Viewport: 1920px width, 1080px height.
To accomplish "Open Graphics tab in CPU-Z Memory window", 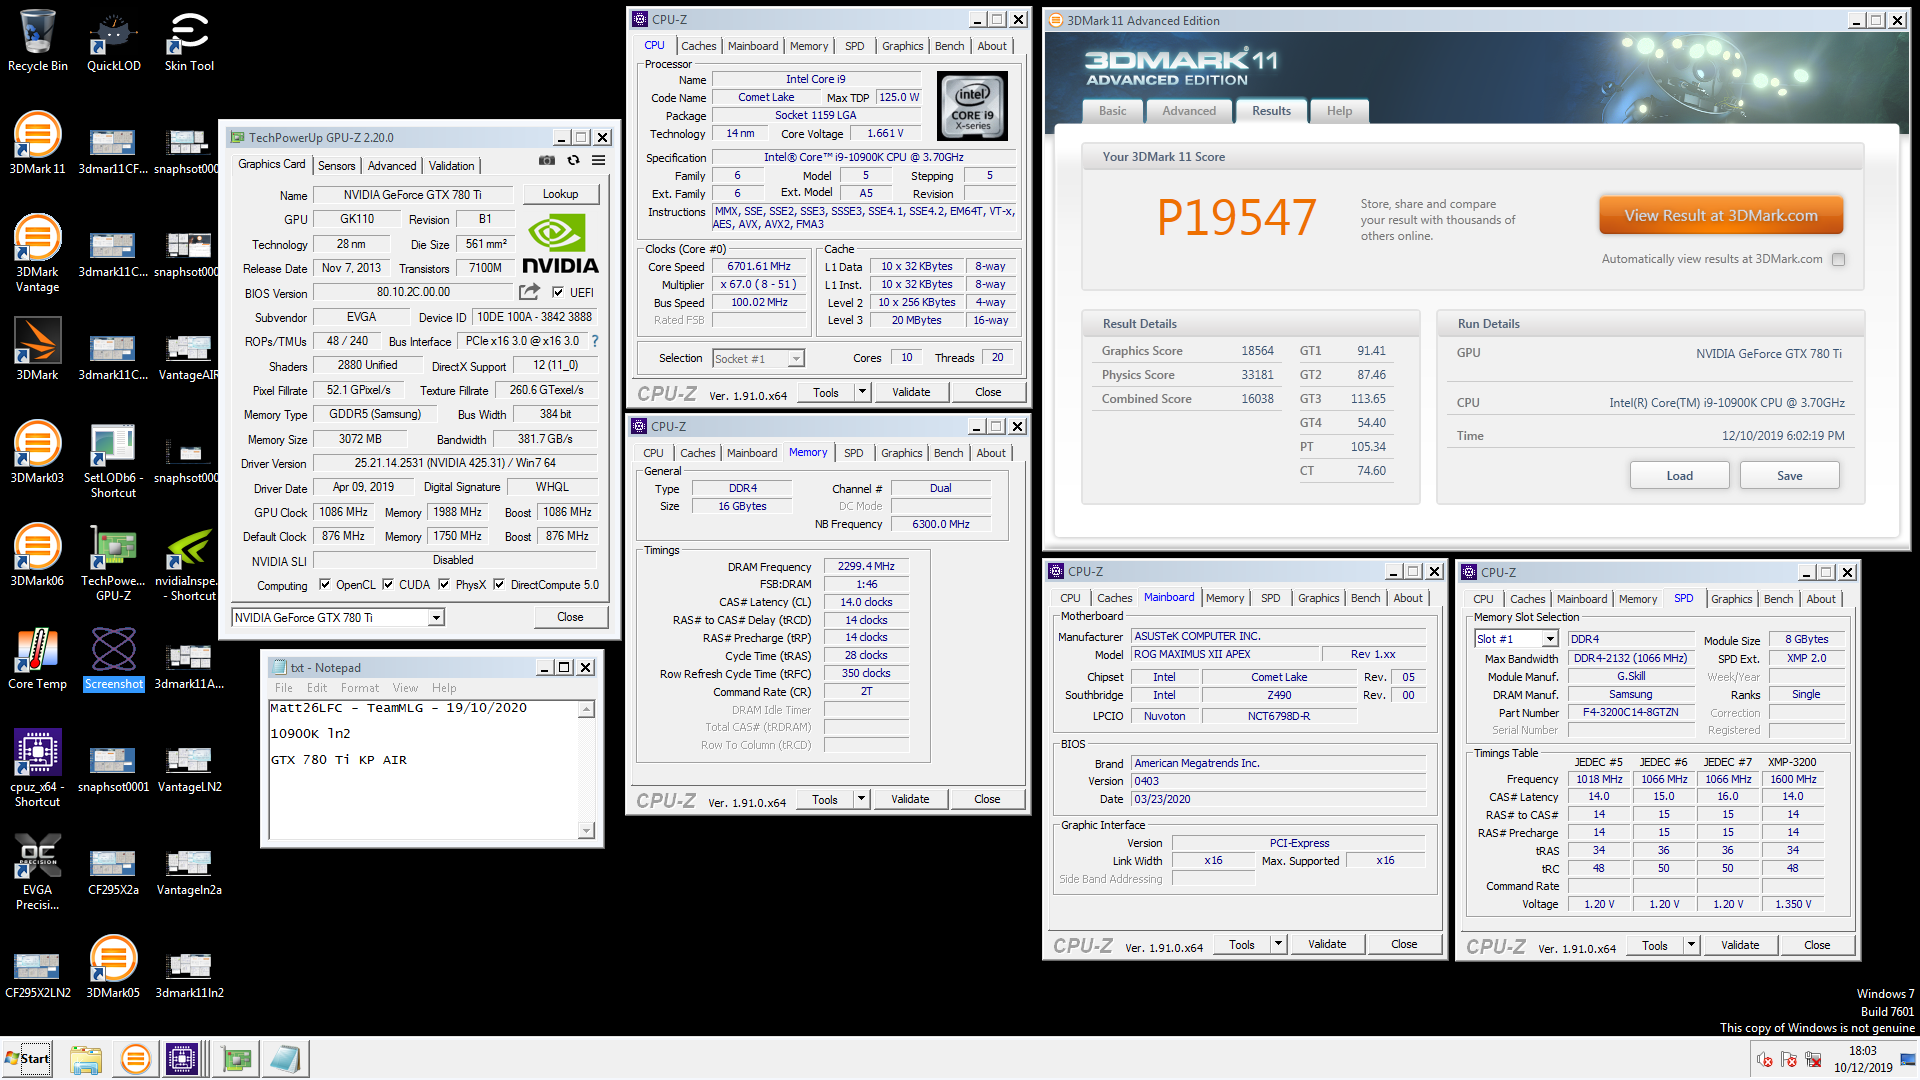I will (x=901, y=453).
